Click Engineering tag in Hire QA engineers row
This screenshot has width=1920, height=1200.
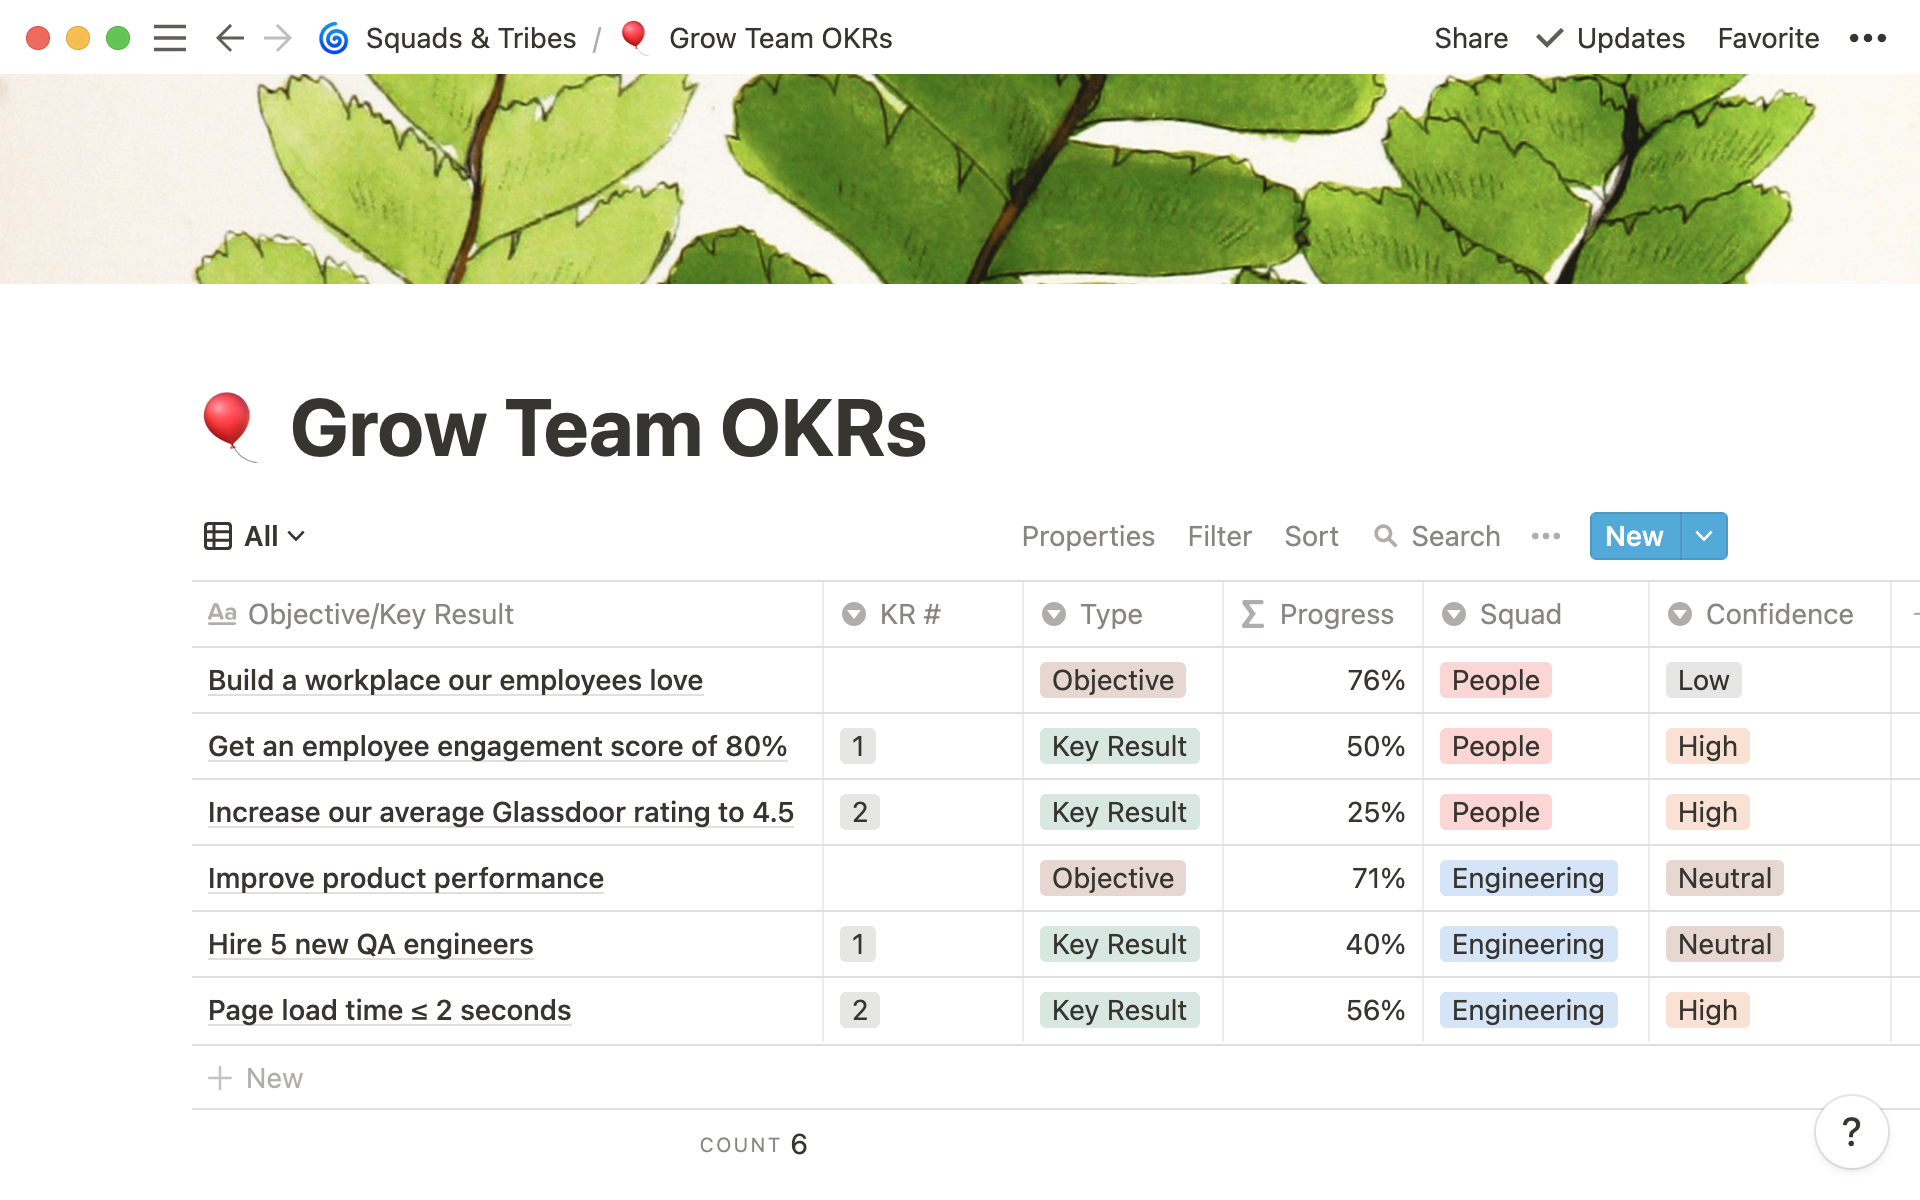coord(1528,944)
